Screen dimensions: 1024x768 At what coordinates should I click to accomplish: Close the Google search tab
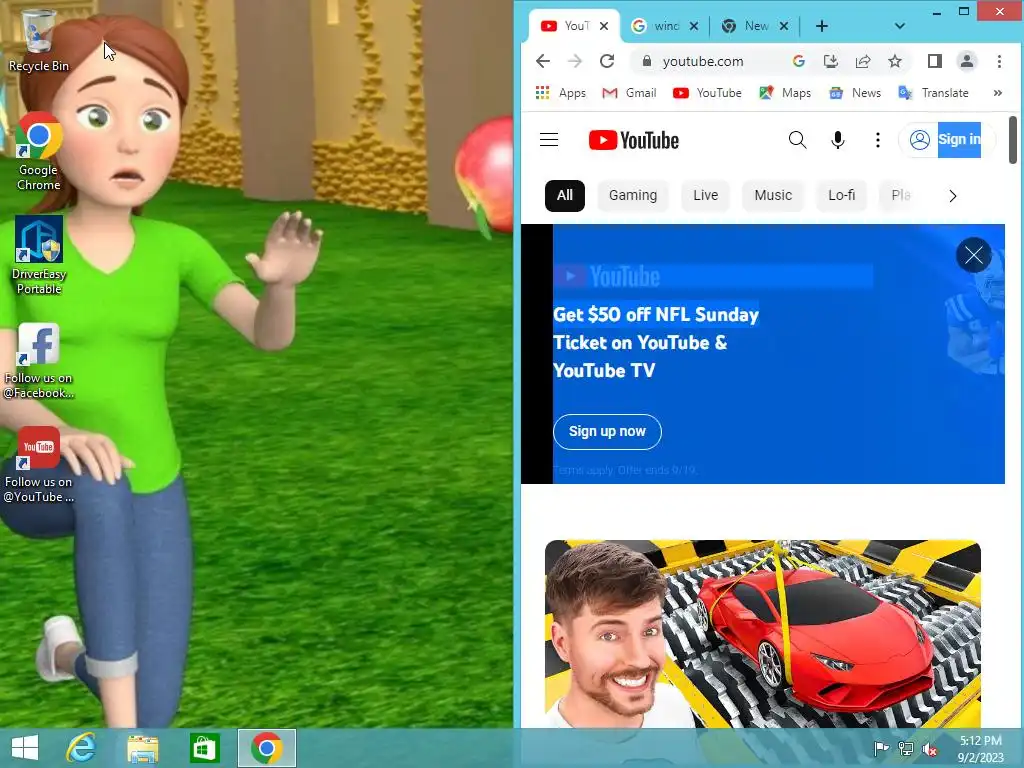tap(694, 26)
